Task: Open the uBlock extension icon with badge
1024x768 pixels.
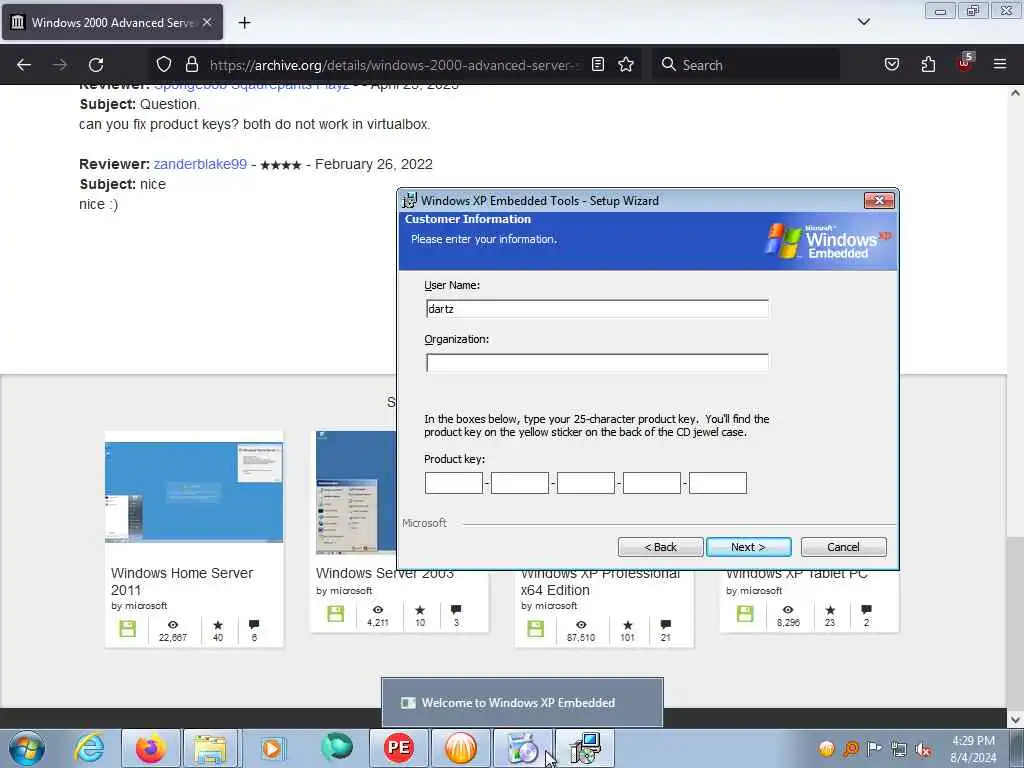Action: point(965,63)
